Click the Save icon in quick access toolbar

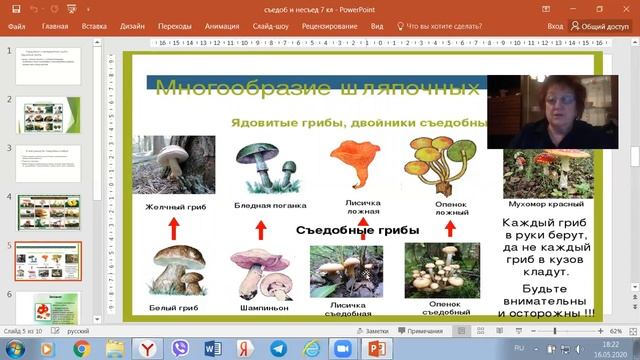point(16,9)
